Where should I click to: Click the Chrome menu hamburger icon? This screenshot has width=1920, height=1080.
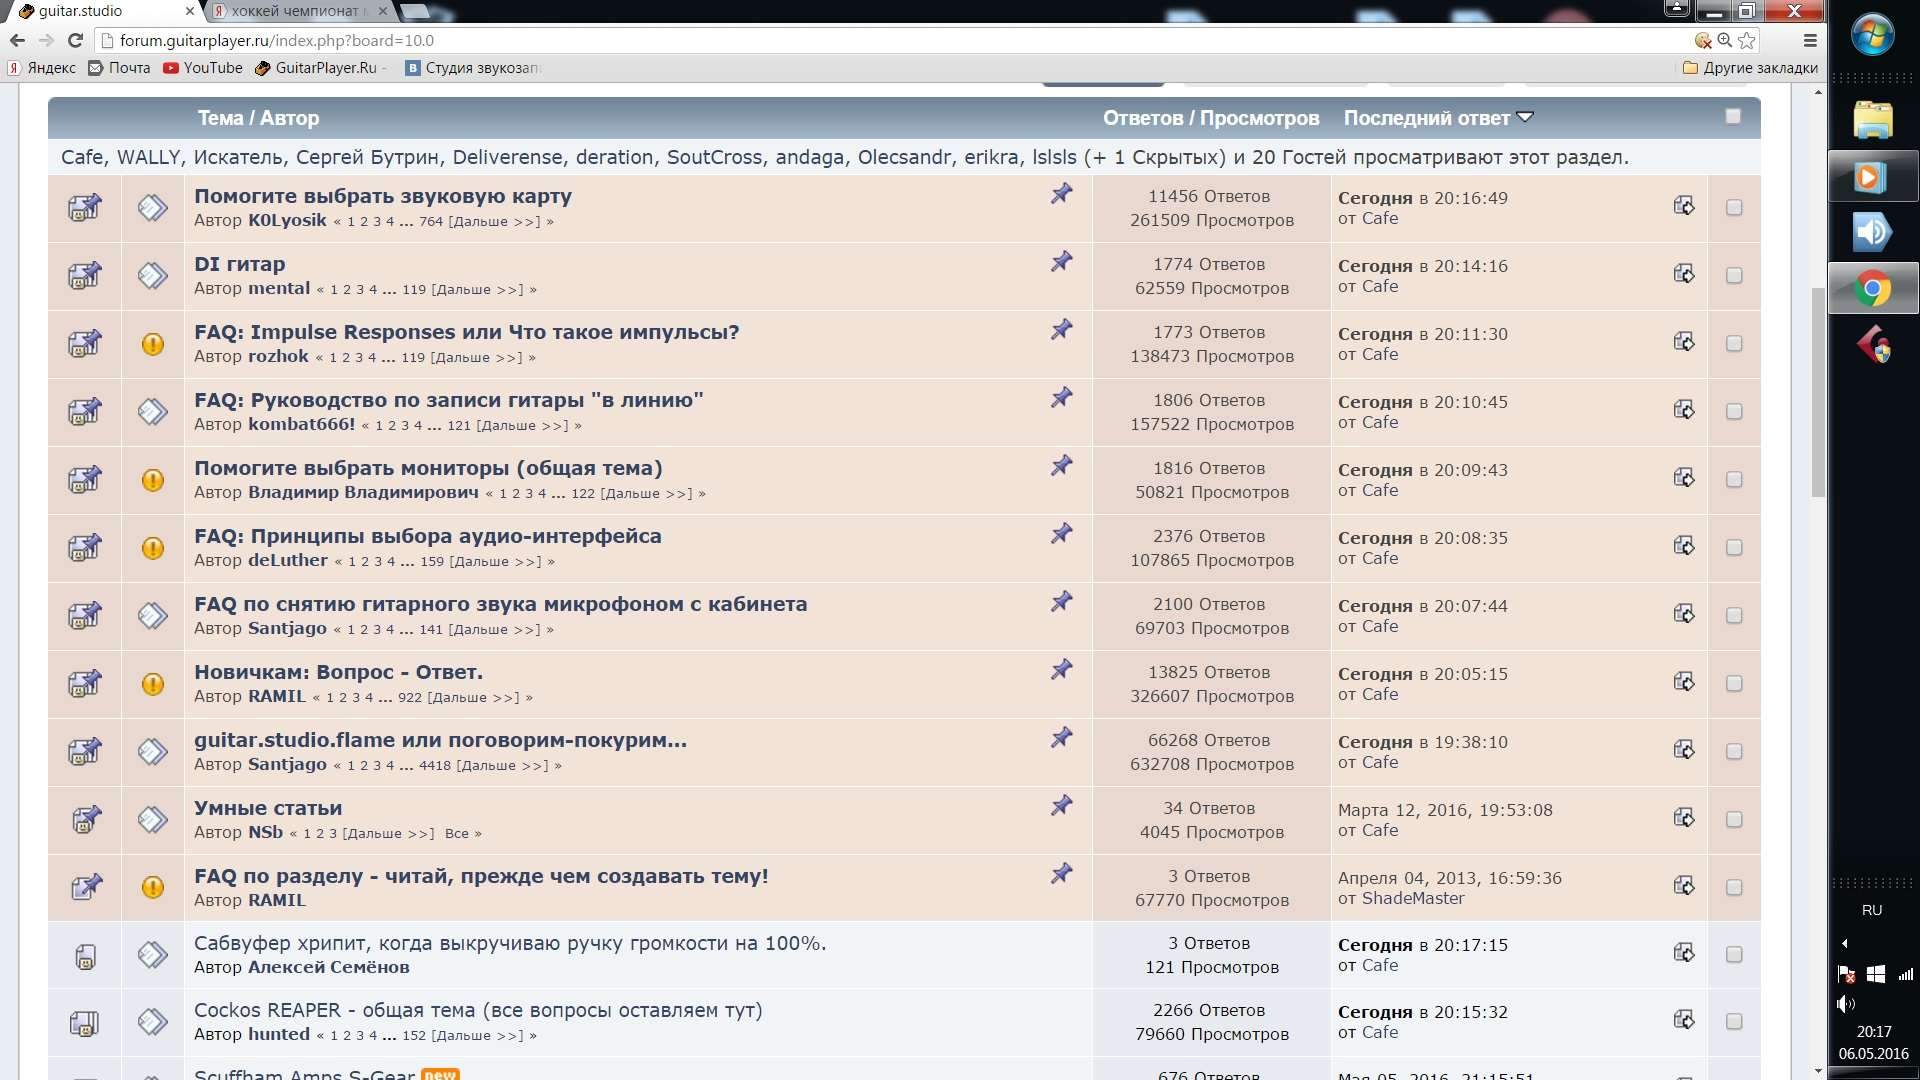(x=1809, y=40)
